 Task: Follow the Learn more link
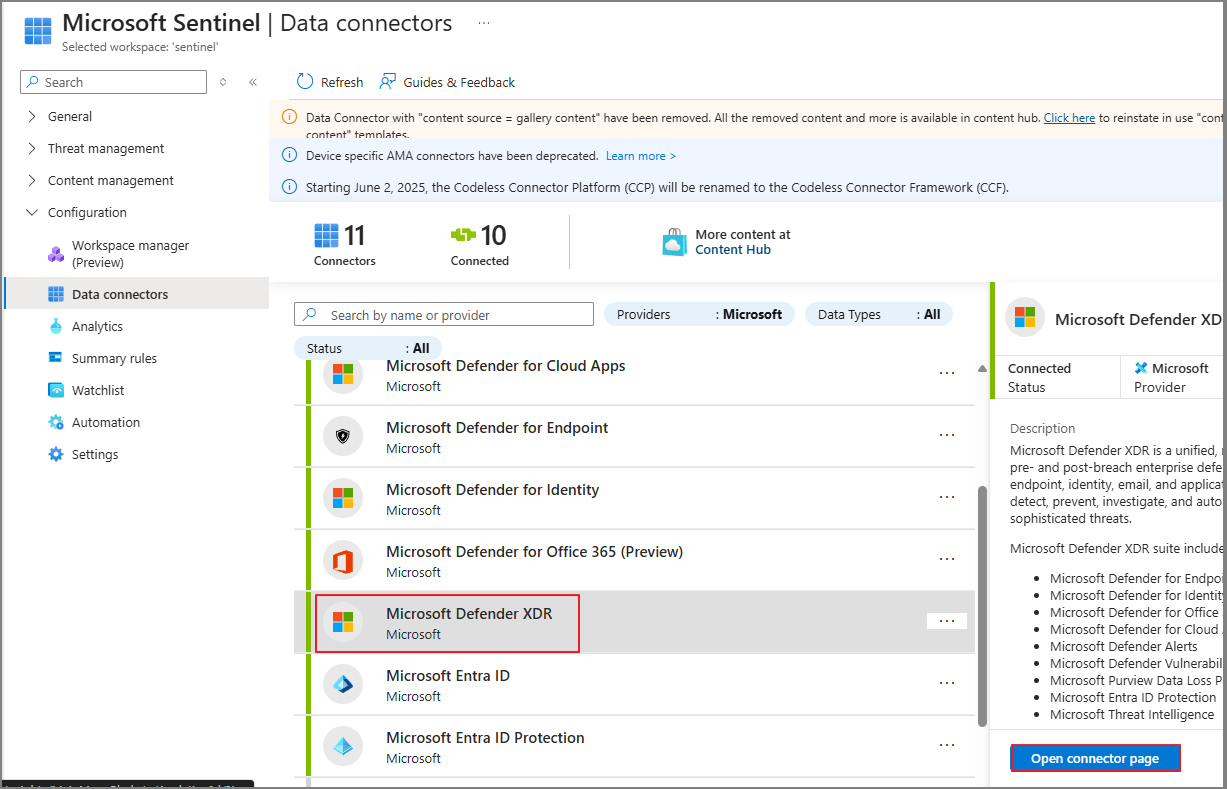point(640,156)
